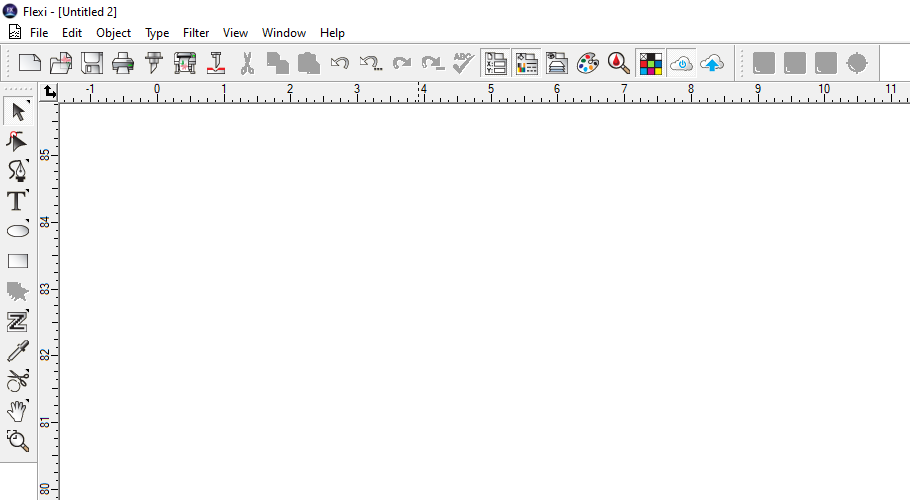The height and width of the screenshot is (500, 910).
Task: Click the Print icon in toolbar
Action: point(123,64)
